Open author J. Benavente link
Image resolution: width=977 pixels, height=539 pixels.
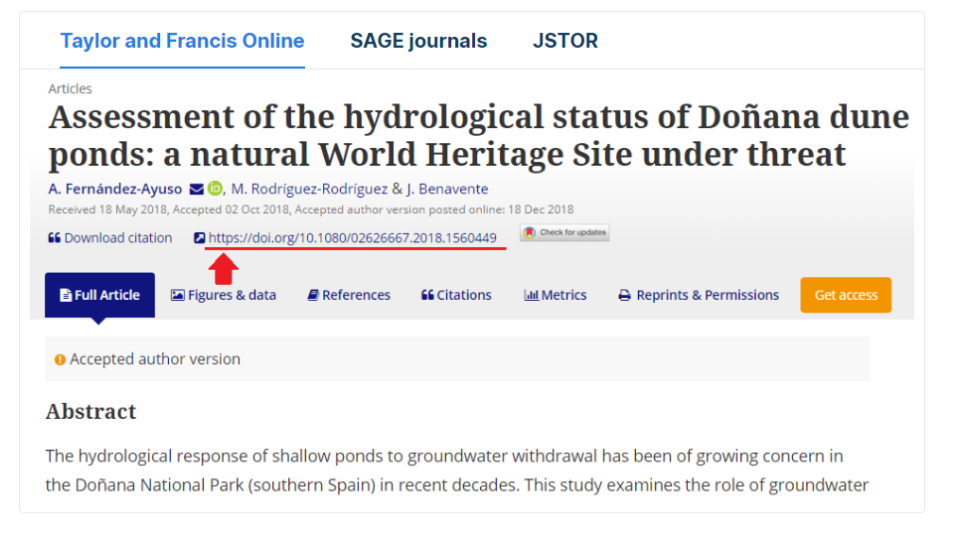447,189
